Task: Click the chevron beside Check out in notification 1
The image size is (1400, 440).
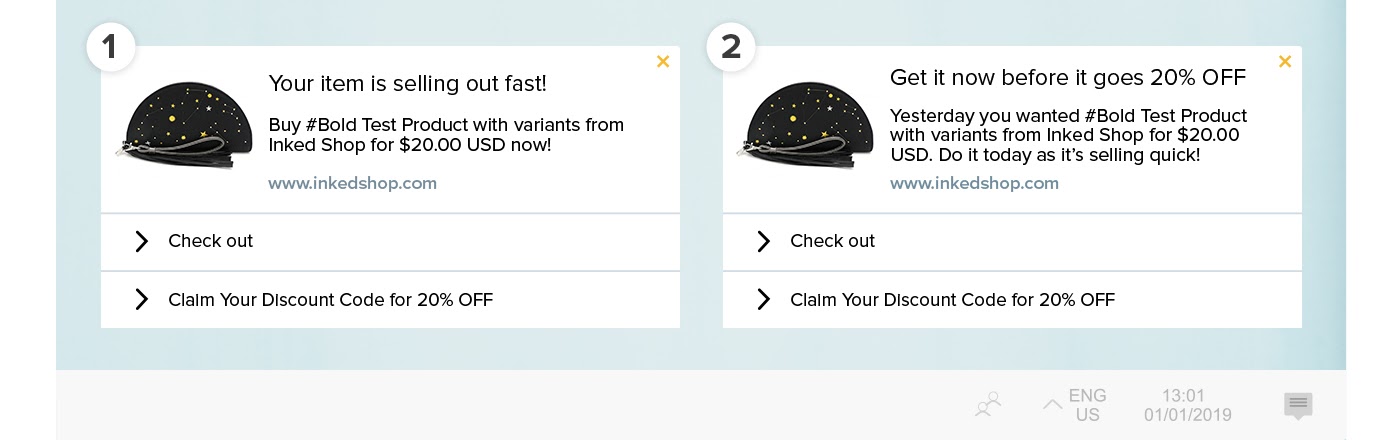Action: (141, 241)
